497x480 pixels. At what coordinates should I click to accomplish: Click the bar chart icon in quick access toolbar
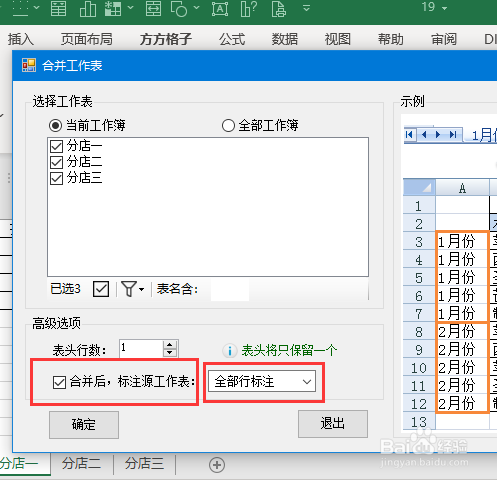click(88, 8)
